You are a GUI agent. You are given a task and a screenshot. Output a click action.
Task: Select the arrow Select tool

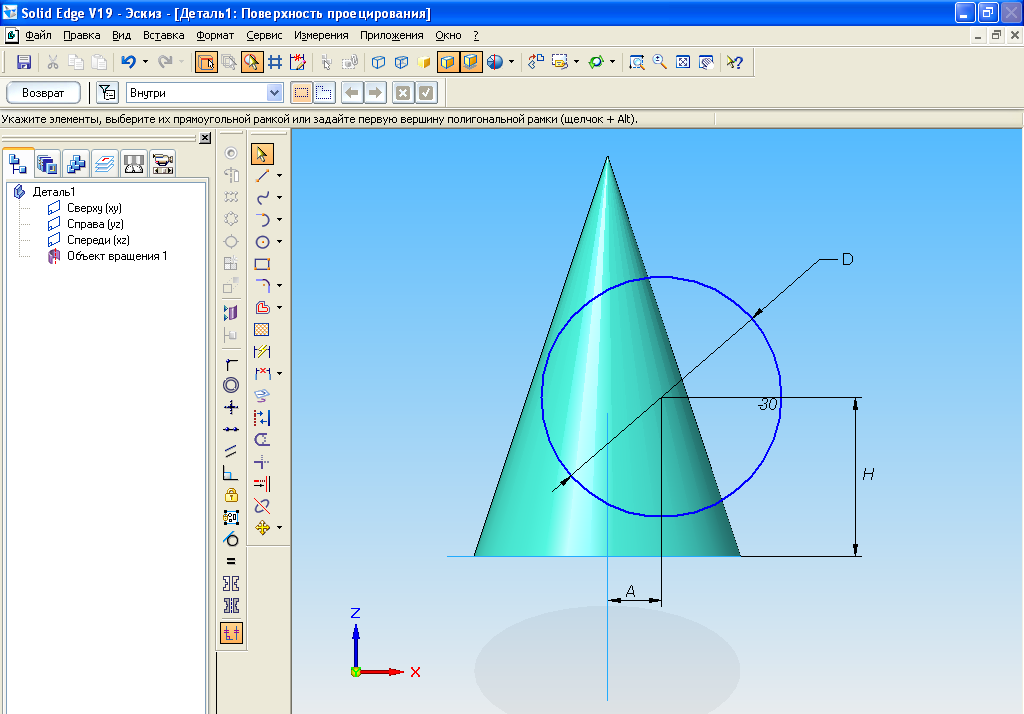[262, 153]
